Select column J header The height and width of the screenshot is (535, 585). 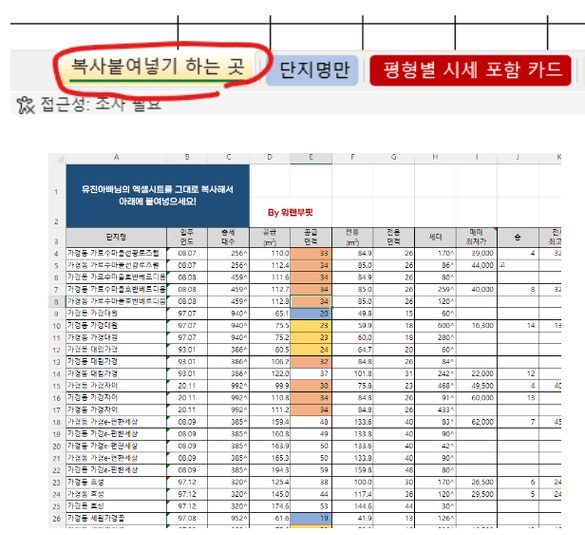(x=518, y=157)
